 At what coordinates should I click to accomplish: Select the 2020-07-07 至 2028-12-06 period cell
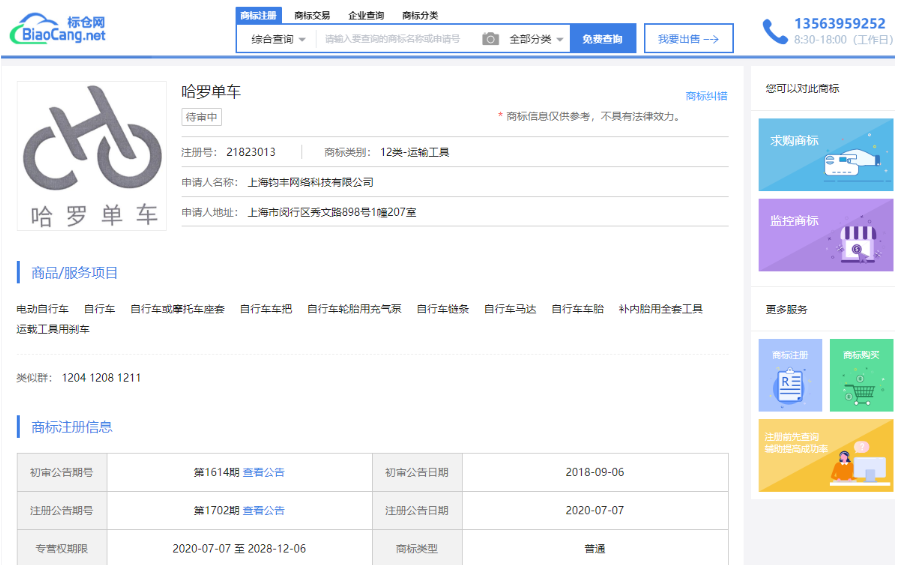(239, 548)
